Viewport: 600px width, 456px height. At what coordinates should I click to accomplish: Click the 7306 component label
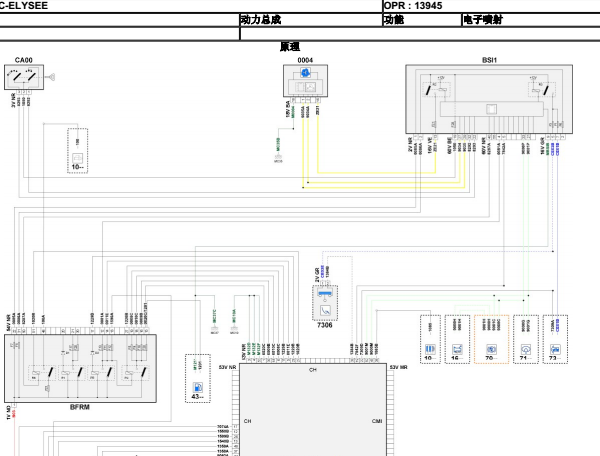coord(324,325)
